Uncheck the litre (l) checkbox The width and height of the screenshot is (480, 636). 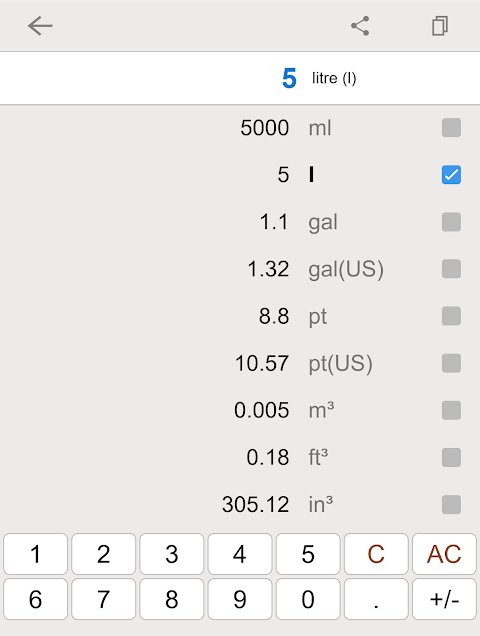tap(451, 175)
